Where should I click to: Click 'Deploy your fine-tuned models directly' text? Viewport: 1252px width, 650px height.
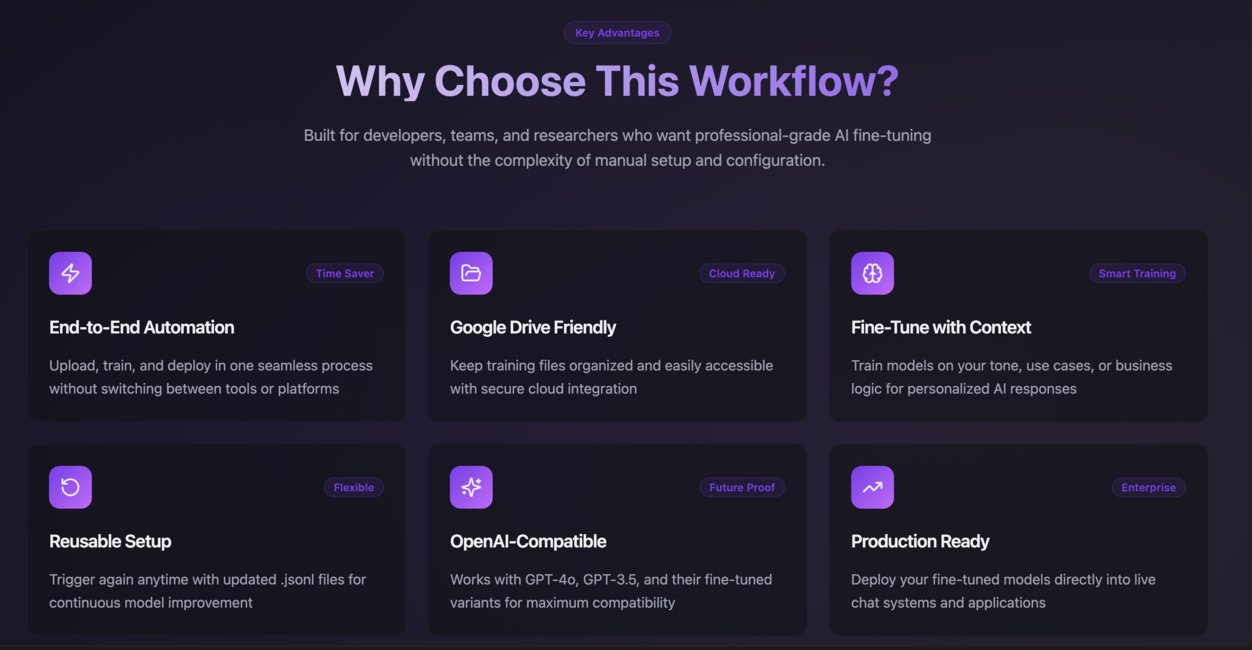point(1003,591)
